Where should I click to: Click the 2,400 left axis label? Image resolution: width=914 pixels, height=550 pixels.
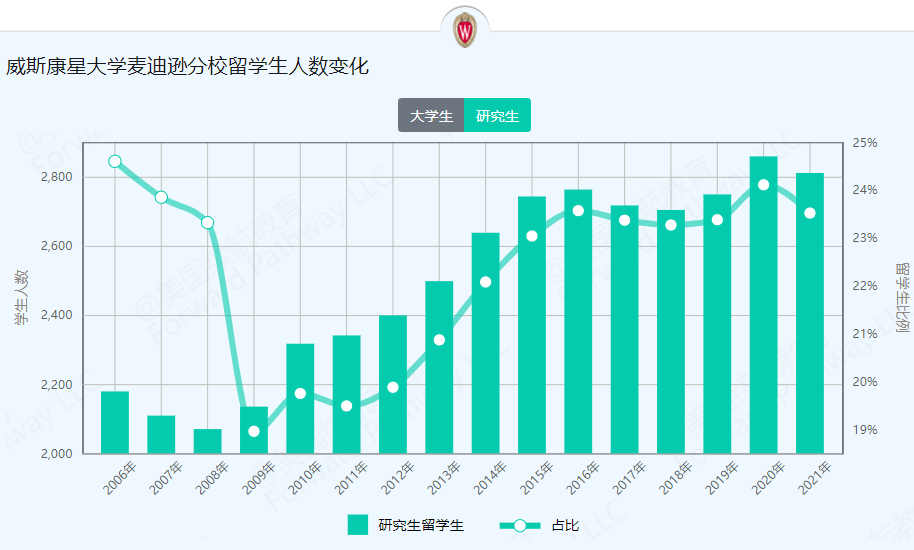(x=57, y=315)
